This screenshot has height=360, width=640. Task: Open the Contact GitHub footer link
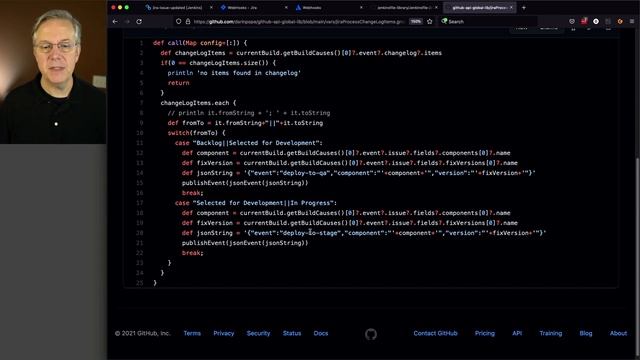435,333
